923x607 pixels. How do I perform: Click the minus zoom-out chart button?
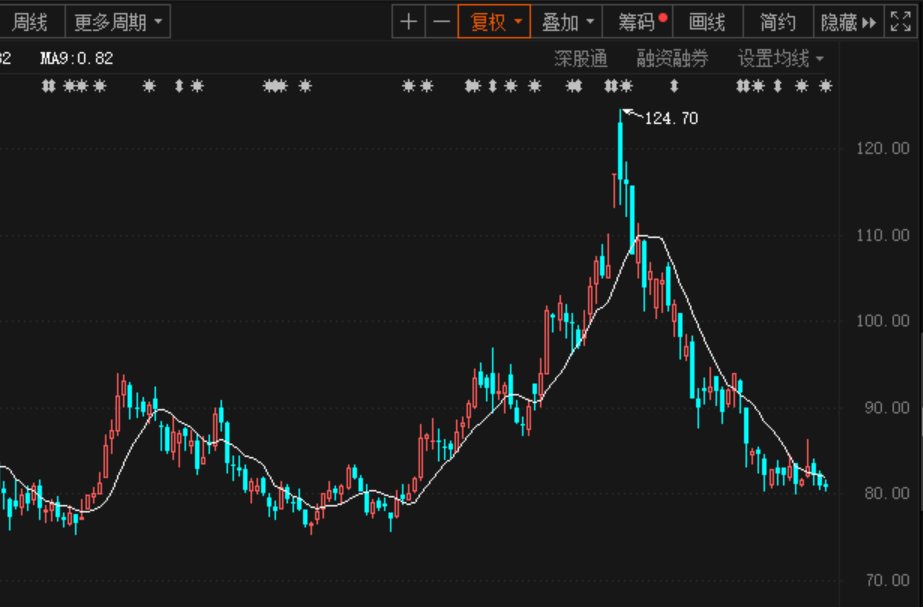pyautogui.click(x=441, y=22)
